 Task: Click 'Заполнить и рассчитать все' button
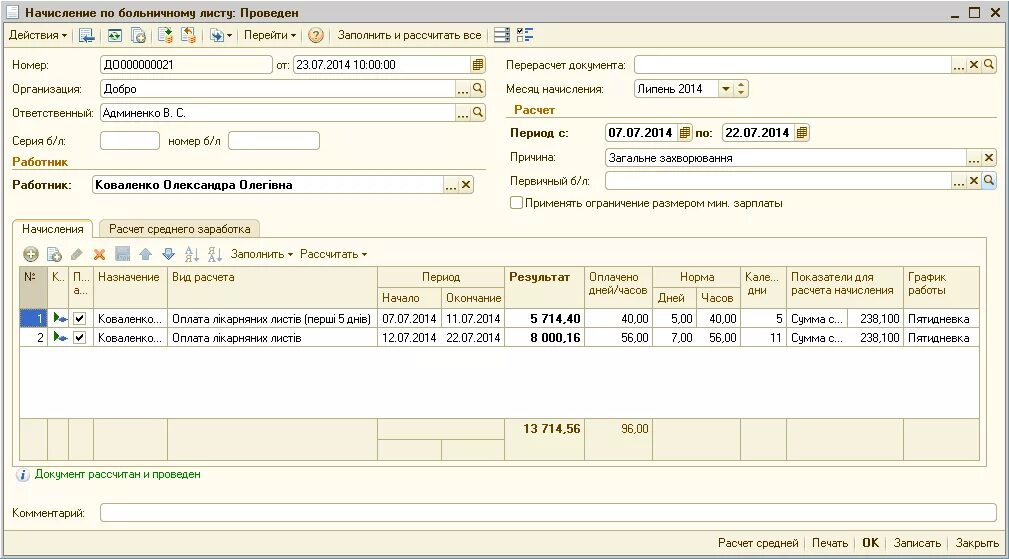coord(409,35)
